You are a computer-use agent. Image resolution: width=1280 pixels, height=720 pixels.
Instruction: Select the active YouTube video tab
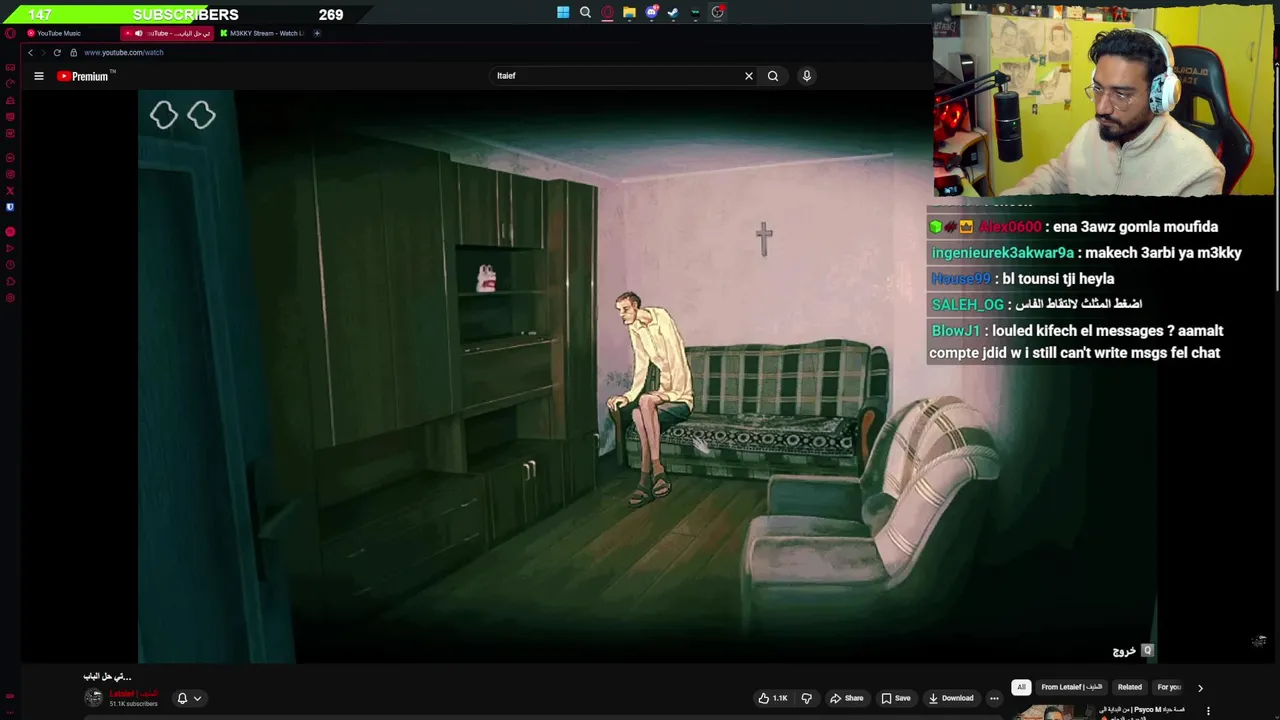coord(168,33)
